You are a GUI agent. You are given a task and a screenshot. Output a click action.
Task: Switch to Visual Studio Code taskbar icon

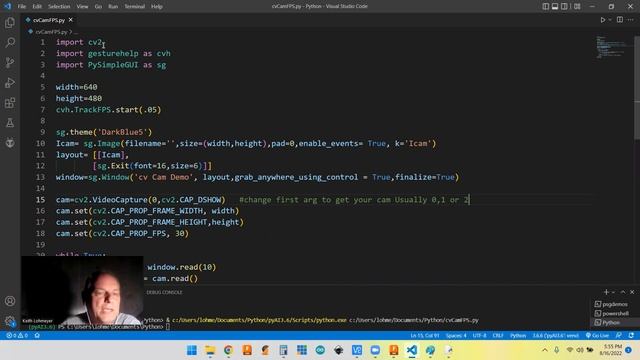pyautogui.click(x=412, y=350)
